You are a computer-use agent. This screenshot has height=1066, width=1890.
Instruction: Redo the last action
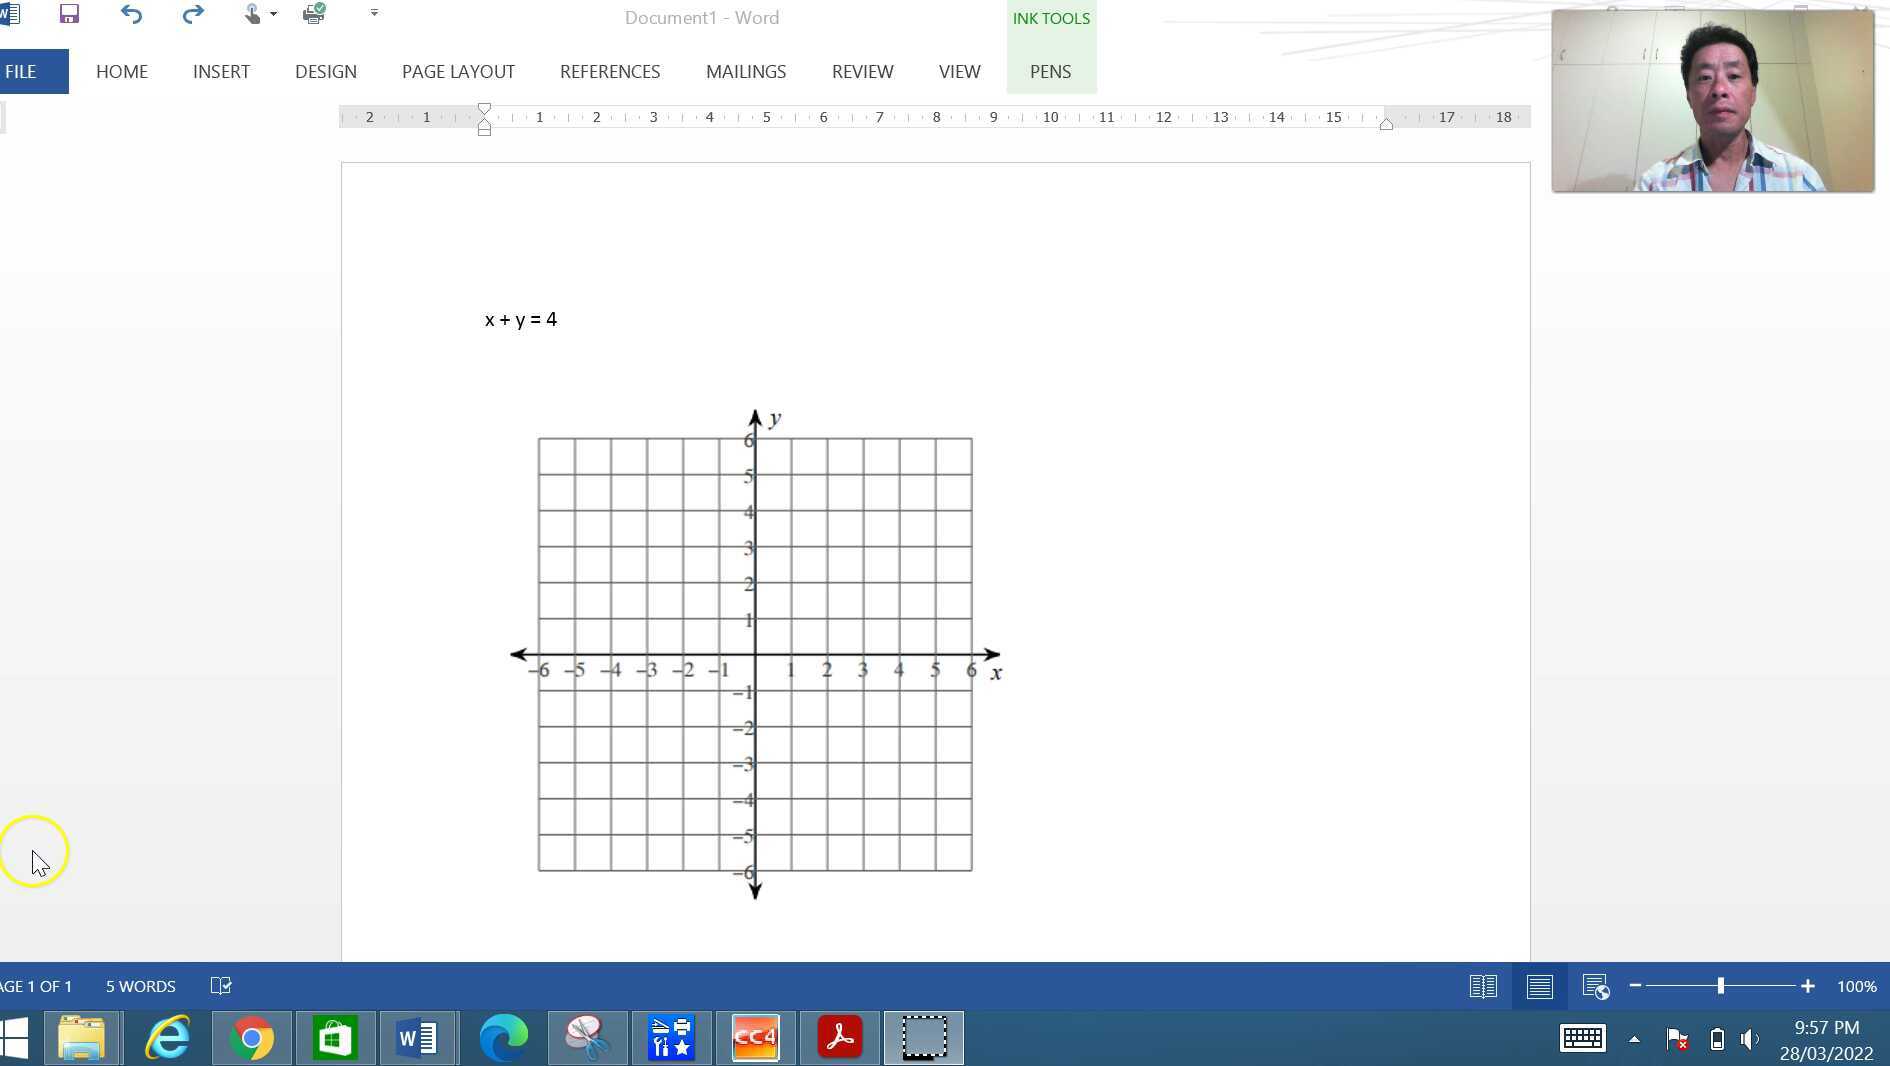tap(192, 14)
